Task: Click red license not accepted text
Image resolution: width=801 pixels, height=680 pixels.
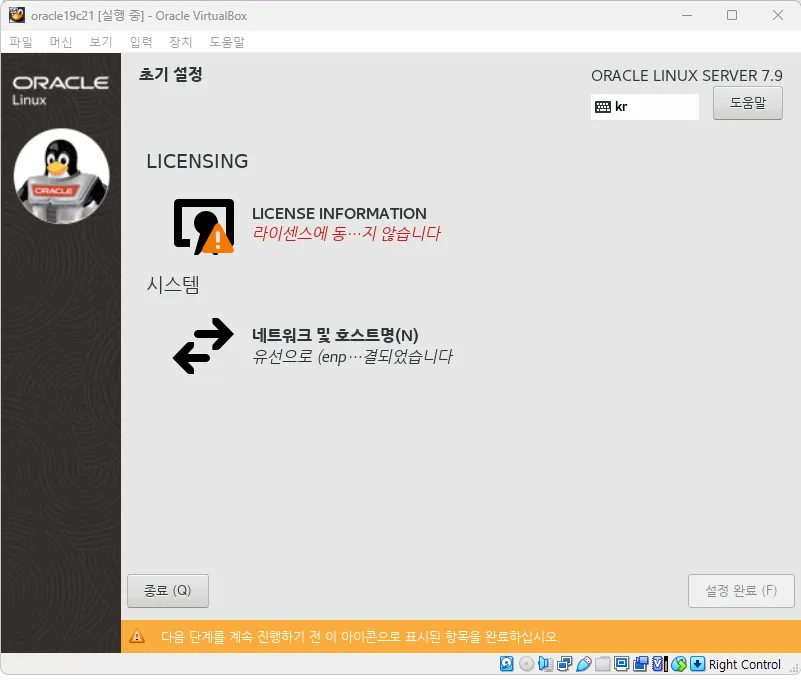Action: point(346,233)
